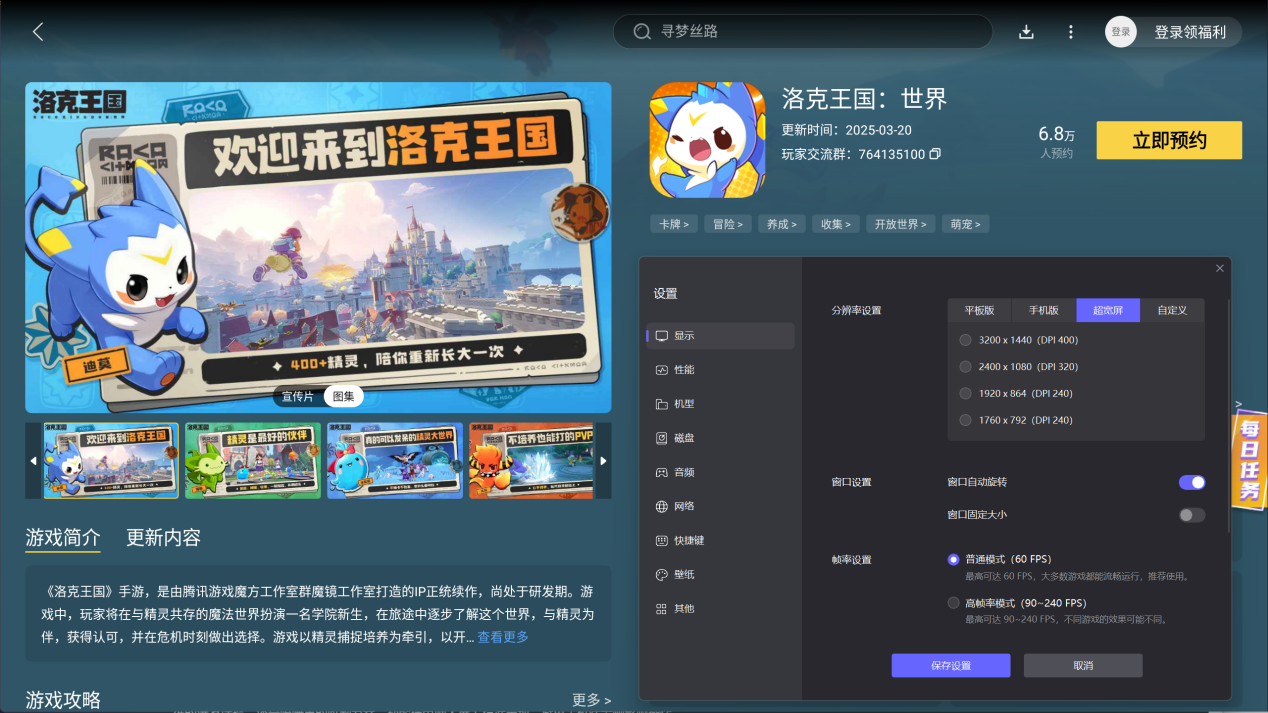Select 3200 x 1440 resolution option
Screen dimensions: 1268x713
966,340
